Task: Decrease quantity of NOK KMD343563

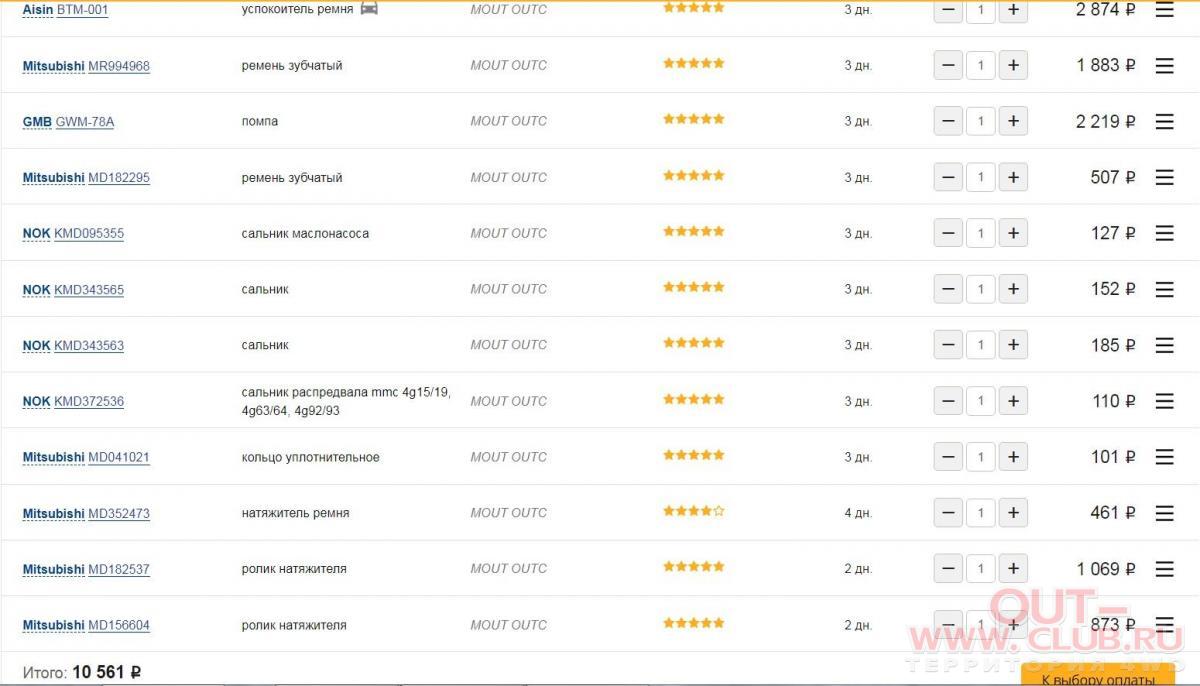Action: 948,345
